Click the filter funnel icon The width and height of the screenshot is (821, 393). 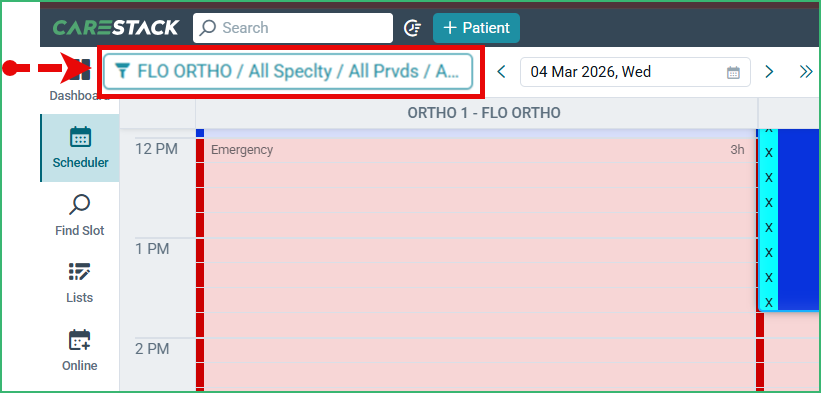point(122,71)
